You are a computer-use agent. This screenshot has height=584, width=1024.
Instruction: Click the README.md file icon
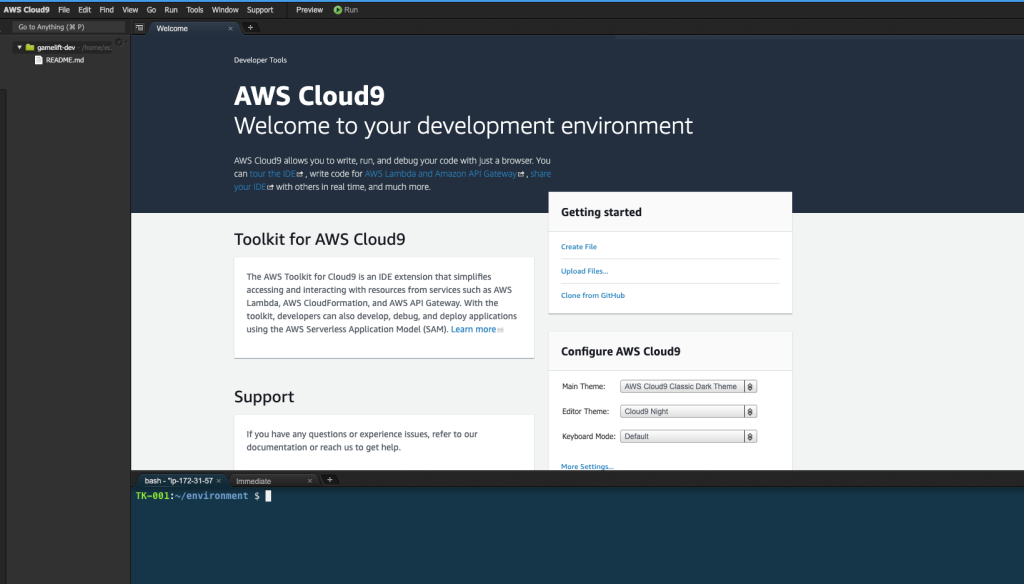(39, 59)
